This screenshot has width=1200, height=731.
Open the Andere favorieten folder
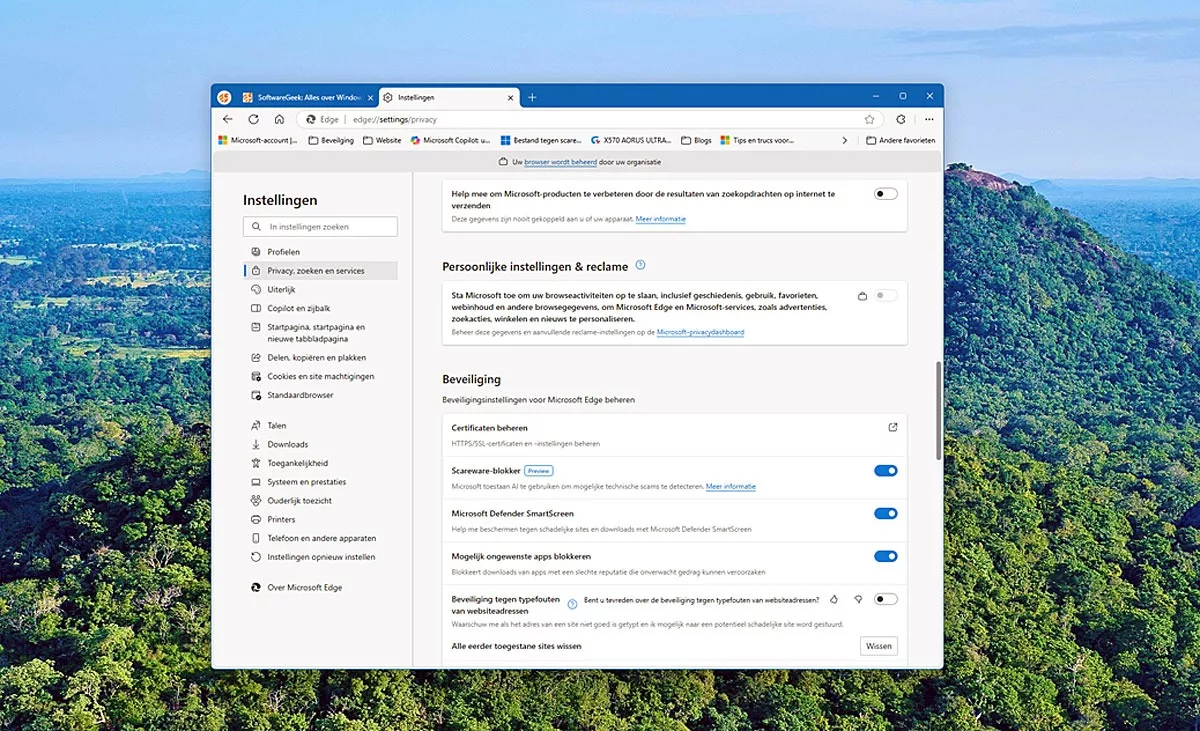click(x=901, y=140)
